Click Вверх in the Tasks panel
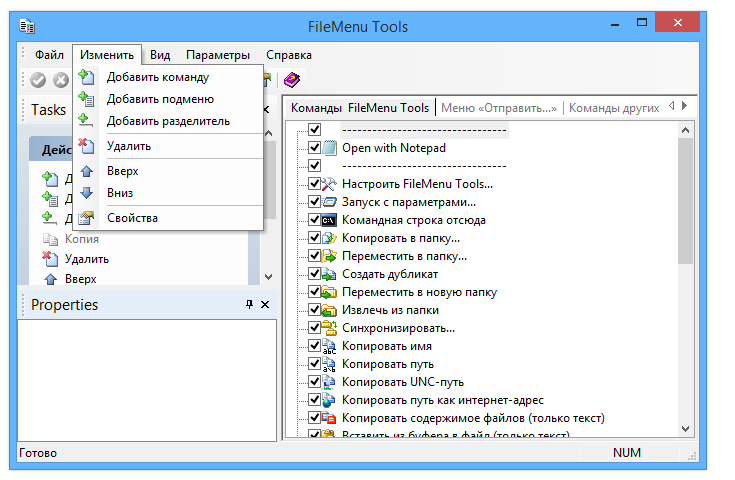 point(81,278)
